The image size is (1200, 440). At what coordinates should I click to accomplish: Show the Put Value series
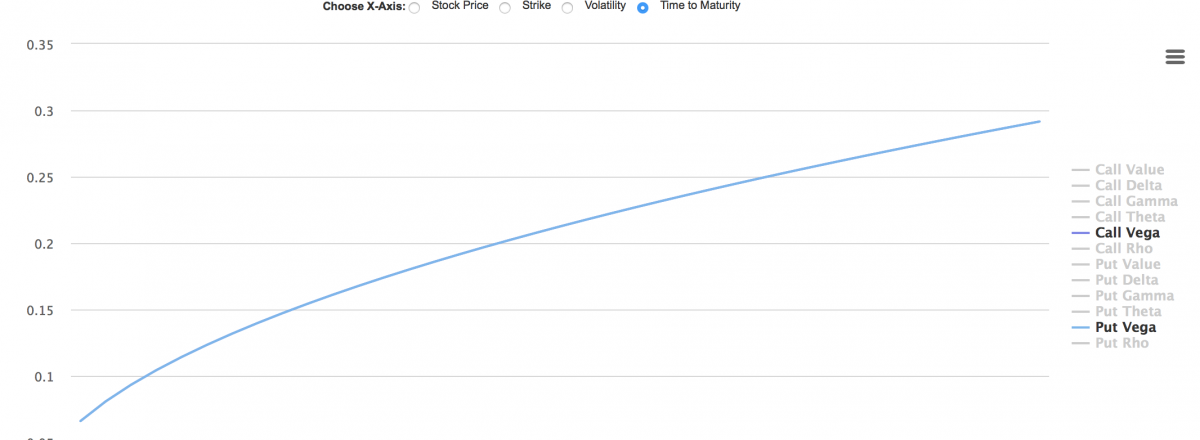(1128, 264)
